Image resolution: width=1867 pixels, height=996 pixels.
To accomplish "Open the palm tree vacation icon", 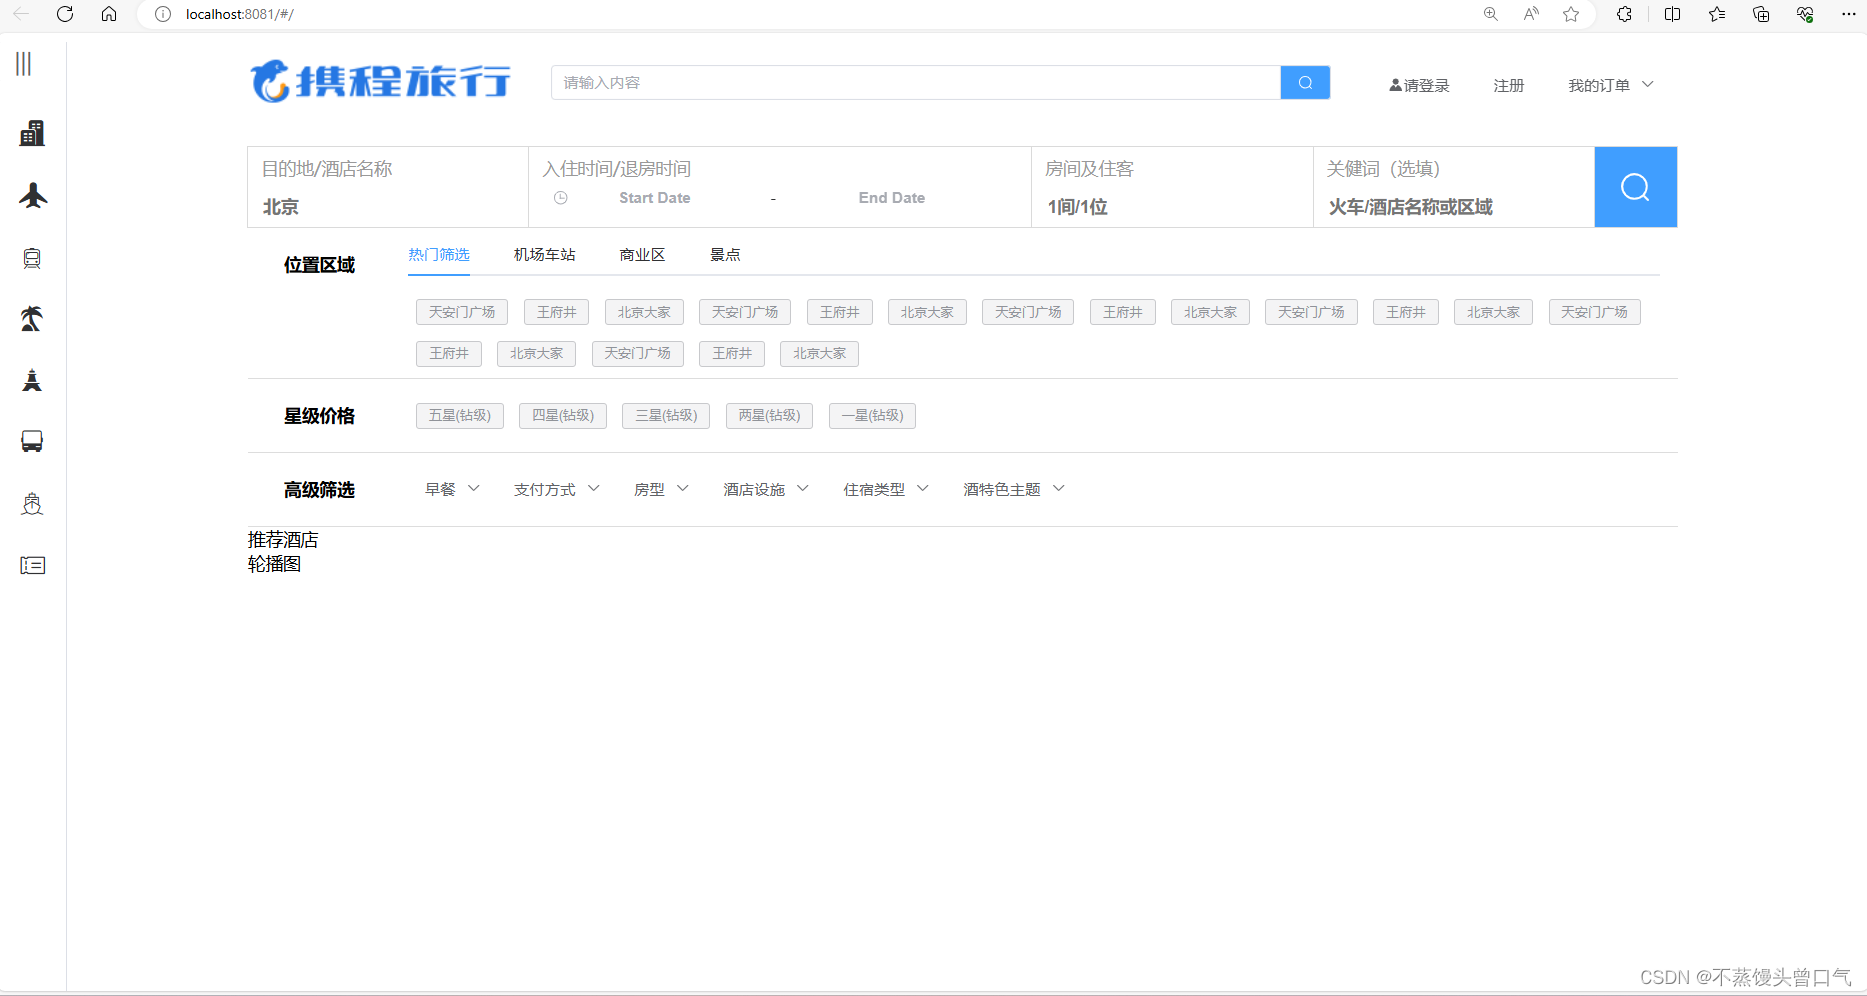I will 32,319.
